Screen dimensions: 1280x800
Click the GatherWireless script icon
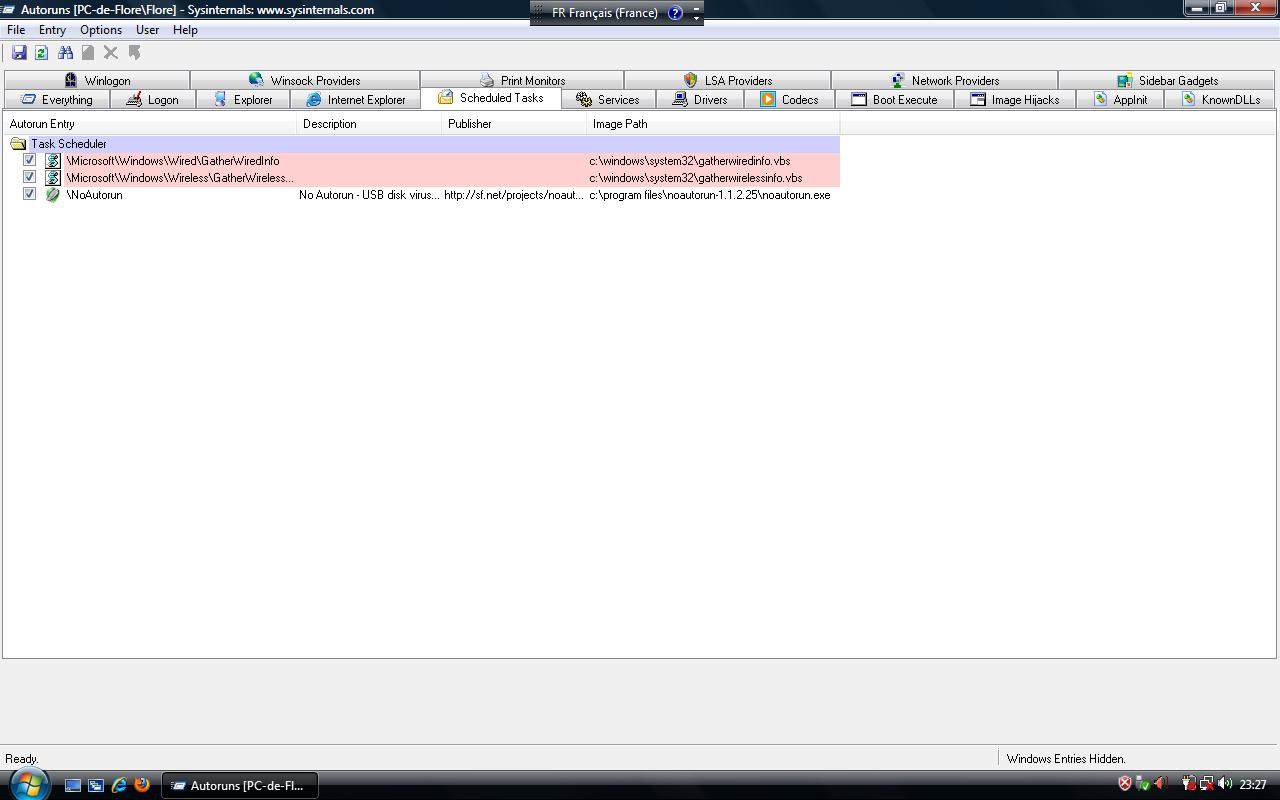click(53, 178)
